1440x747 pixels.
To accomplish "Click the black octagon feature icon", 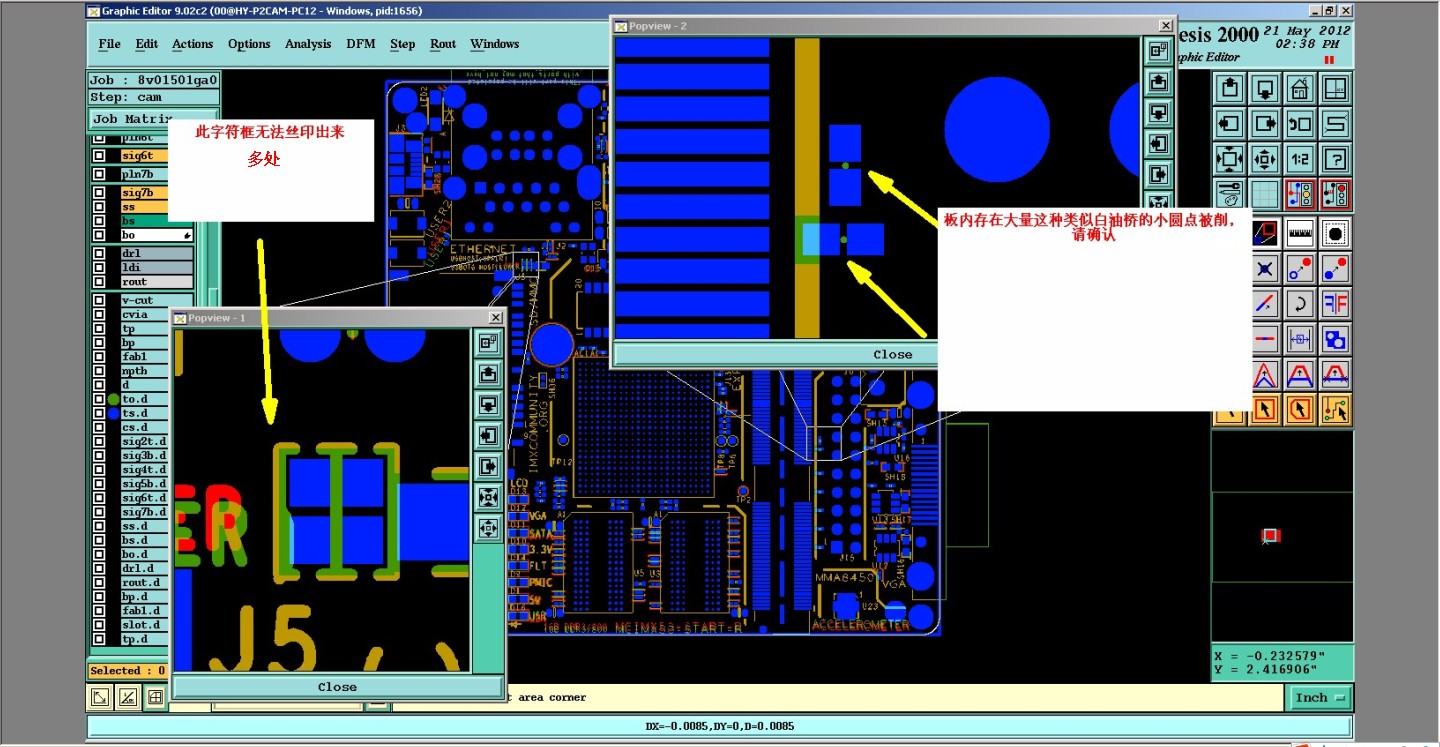I will tap(1335, 235).
